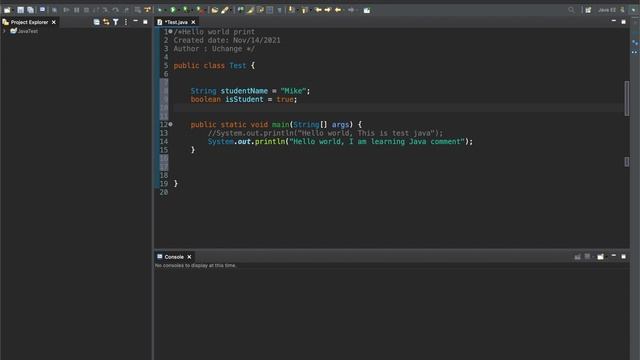Click the External Tools run icon
This screenshot has width=640, height=360.
click(x=199, y=10)
